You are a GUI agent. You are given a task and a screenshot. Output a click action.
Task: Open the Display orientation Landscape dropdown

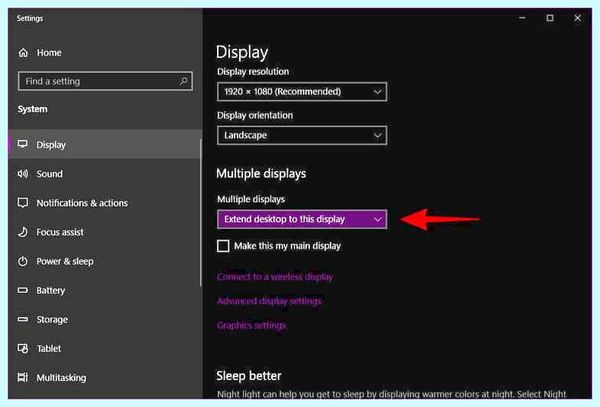[x=302, y=135]
